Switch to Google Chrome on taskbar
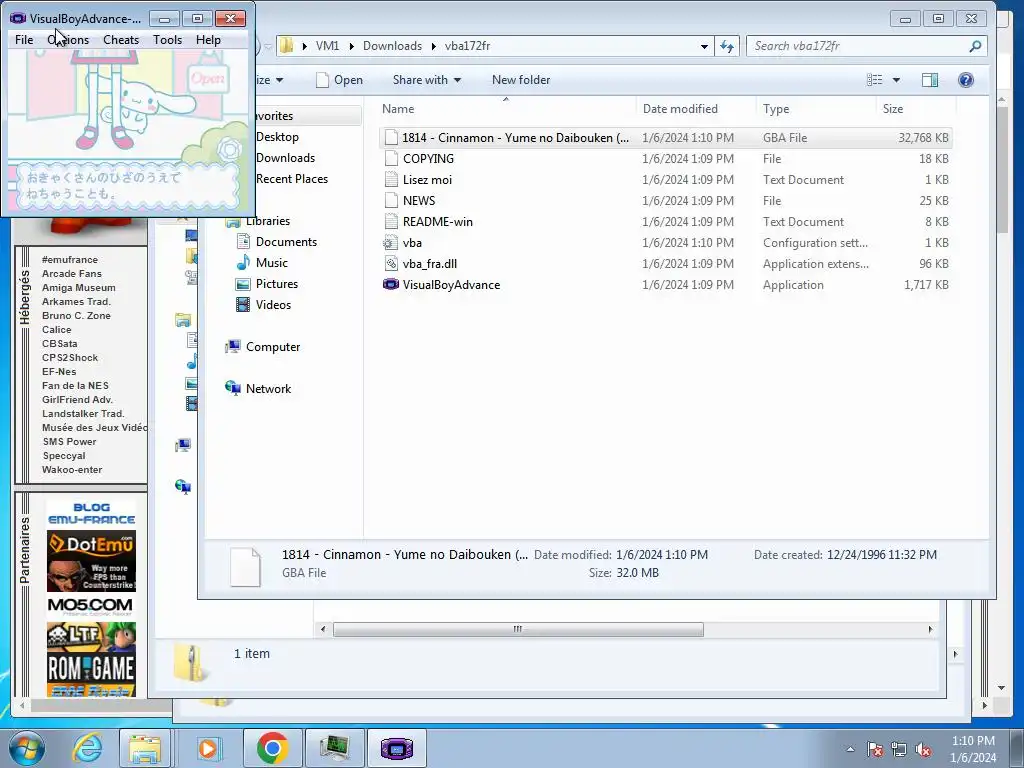Screen dimensions: 1024x768 (272, 748)
